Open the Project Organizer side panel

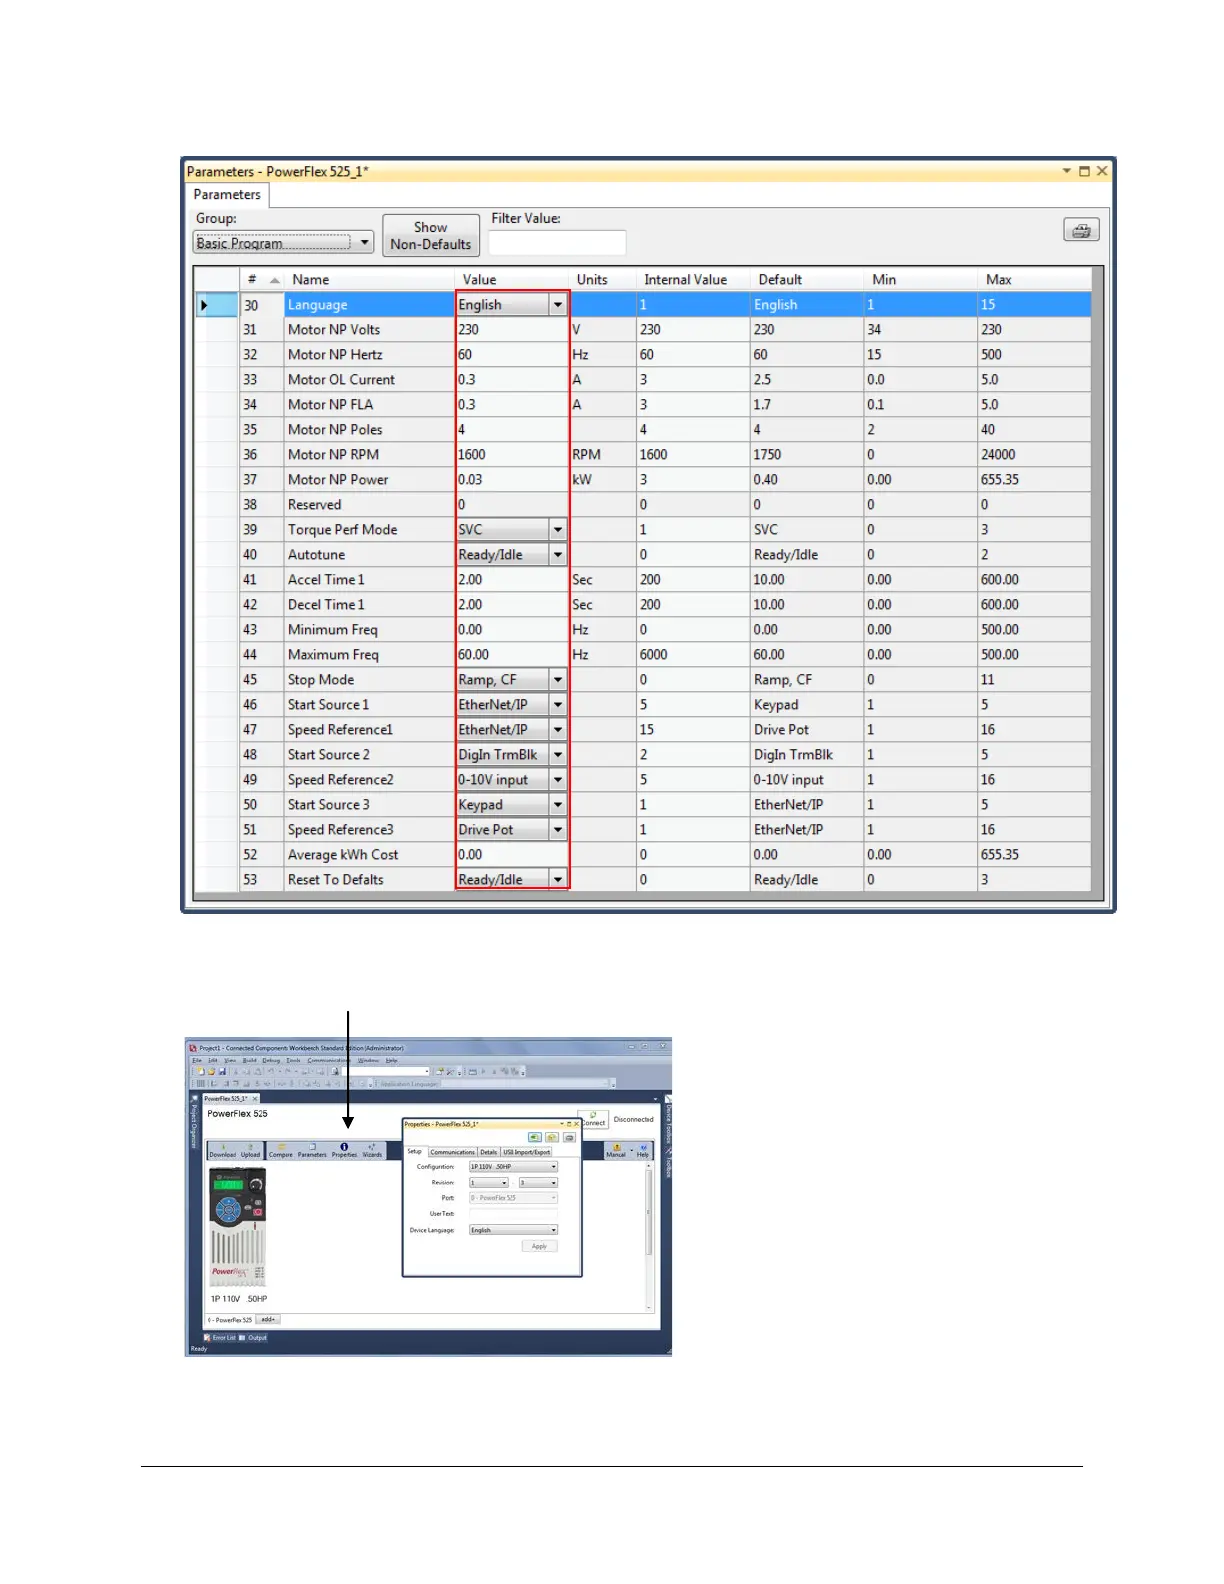[195, 1124]
